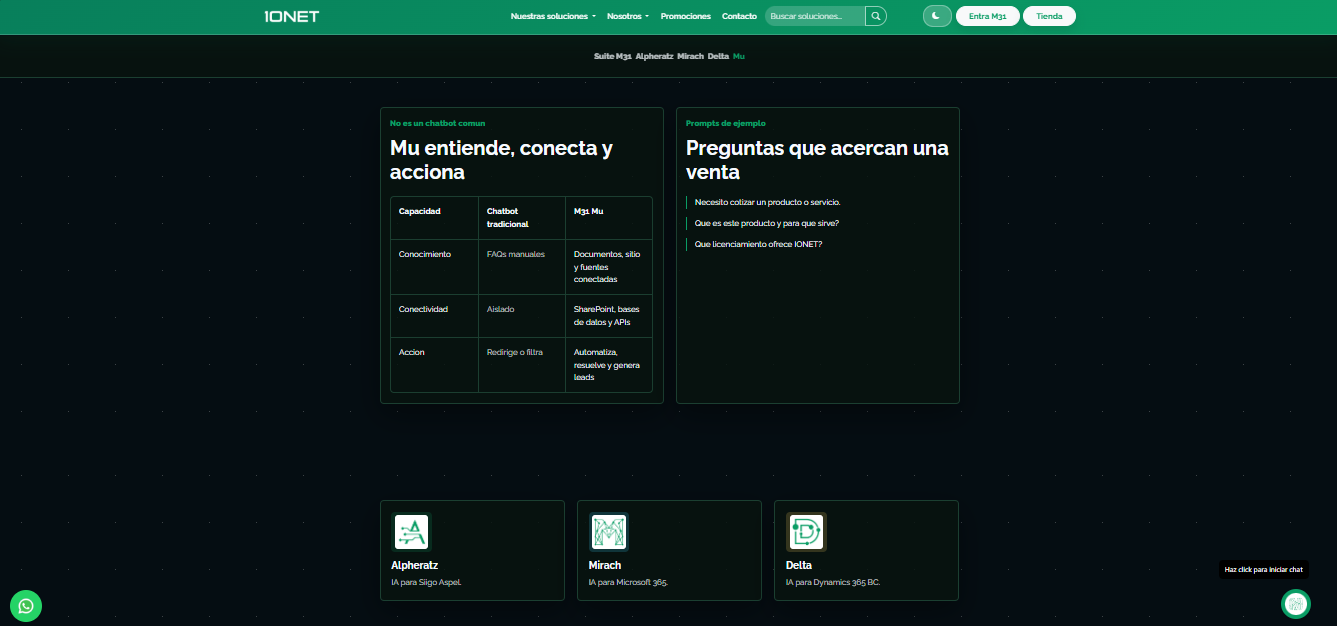Click the Tienda button
The width and height of the screenshot is (1337, 626).
tap(1049, 16)
